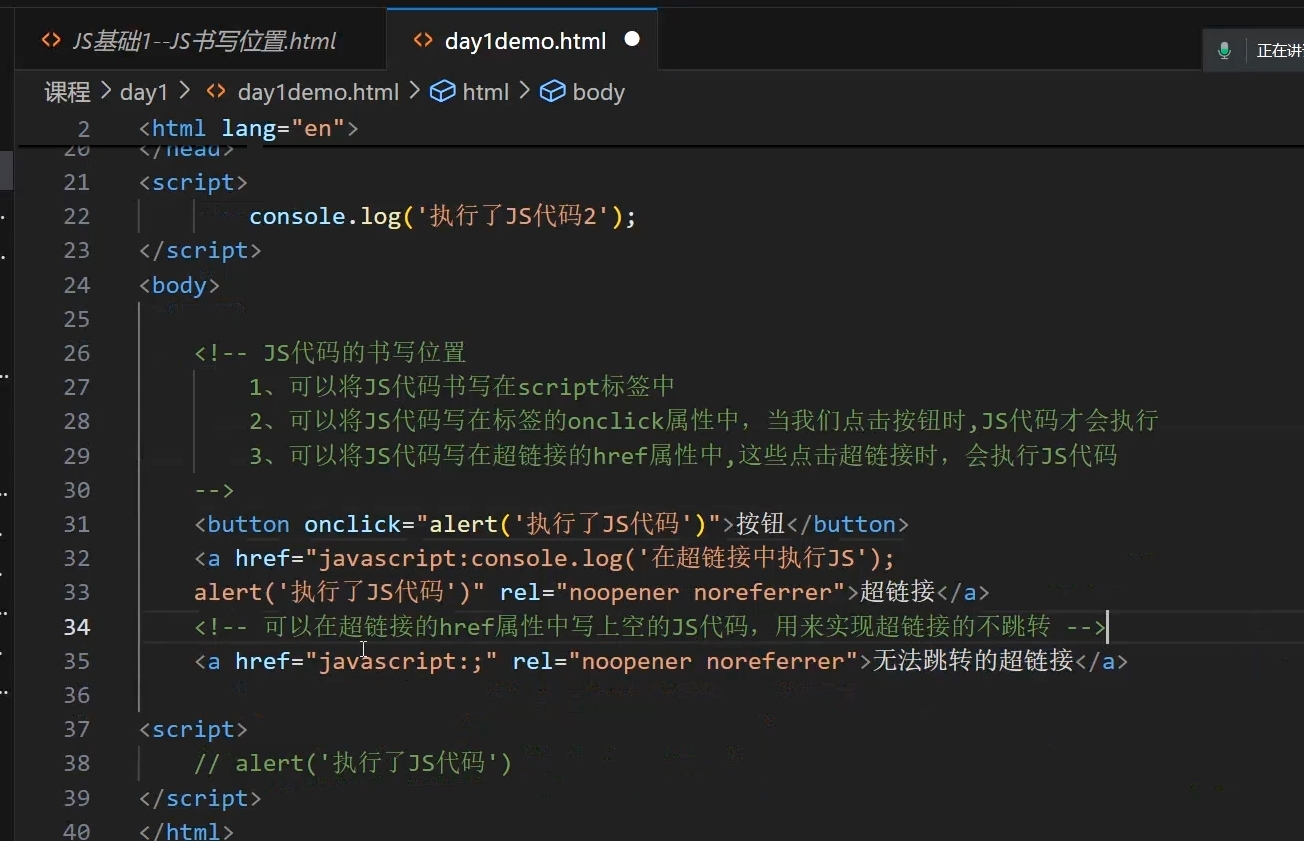
Task: Click line number 34 in the gutter
Action: (x=76, y=627)
